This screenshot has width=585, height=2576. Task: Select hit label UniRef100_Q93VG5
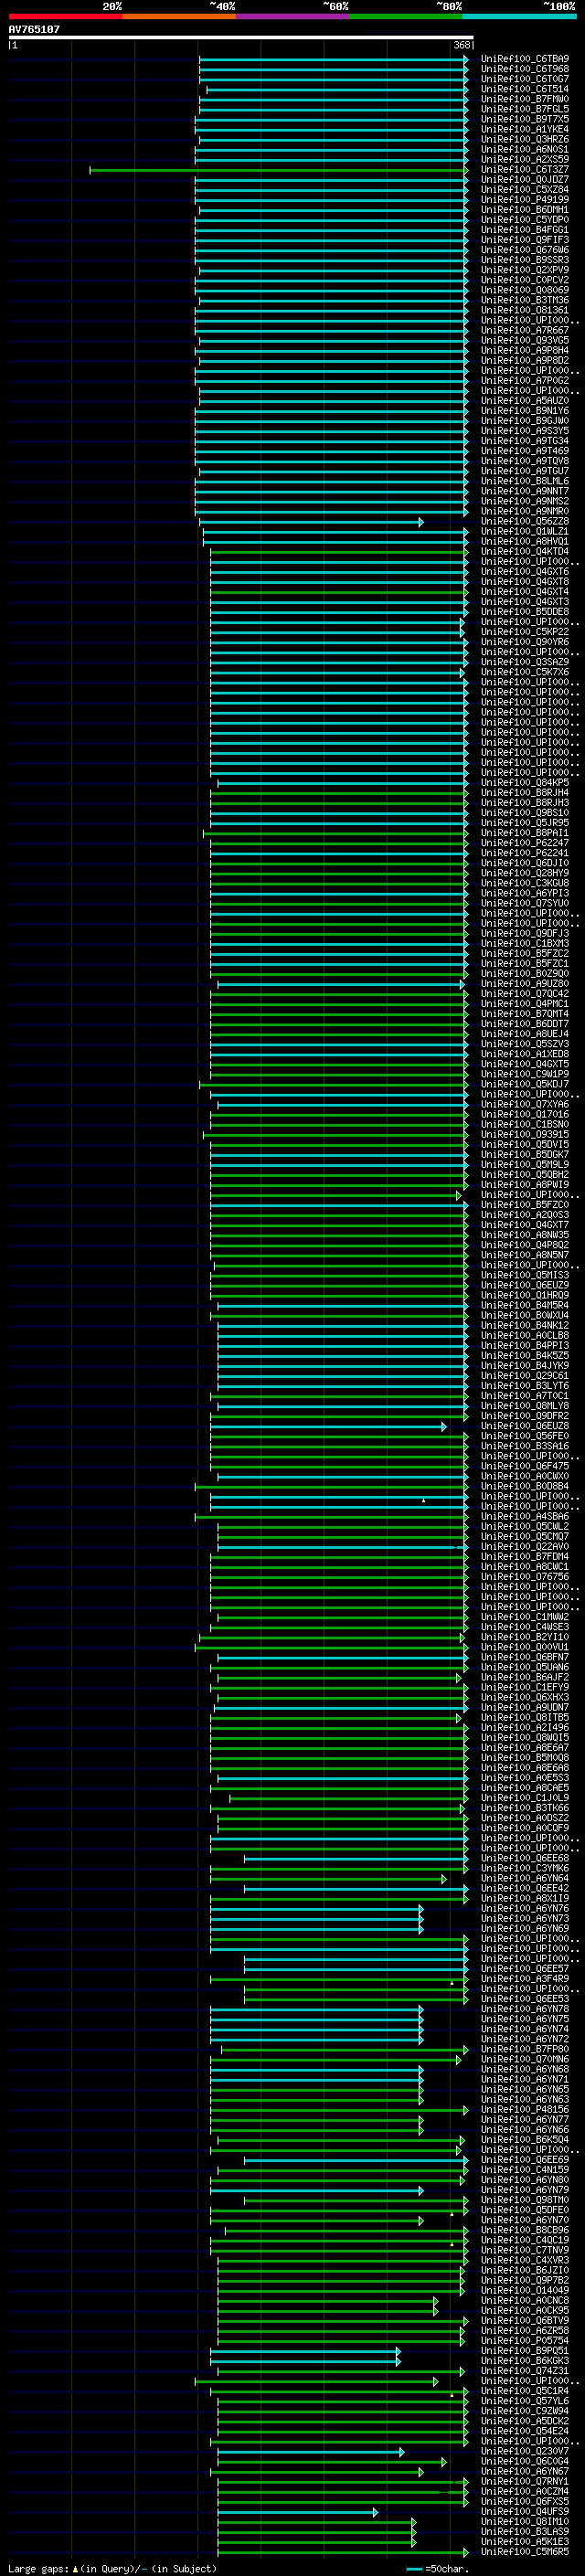(524, 340)
